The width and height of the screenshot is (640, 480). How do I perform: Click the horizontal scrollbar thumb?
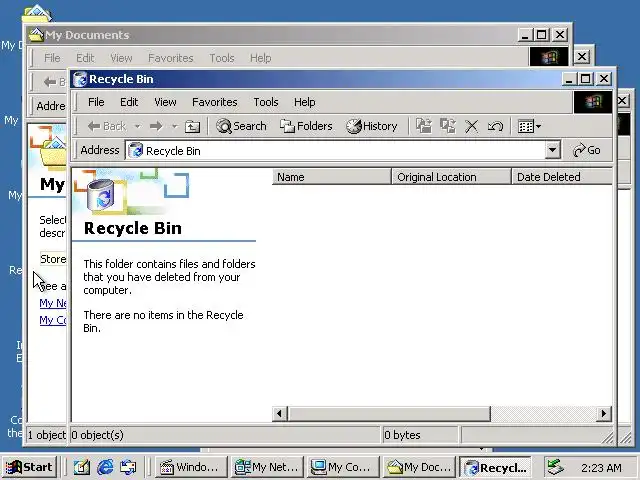[x=389, y=414]
